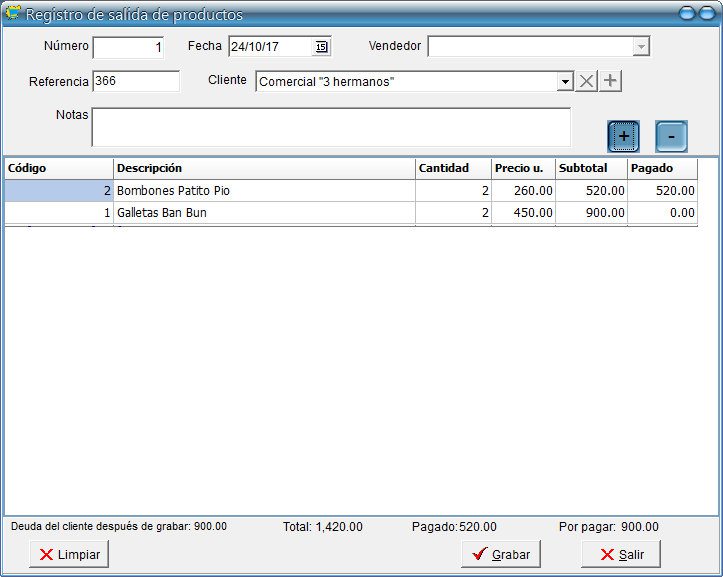The height and width of the screenshot is (577, 723).
Task: Add a new Cliente with plus icon
Action: click(x=610, y=81)
